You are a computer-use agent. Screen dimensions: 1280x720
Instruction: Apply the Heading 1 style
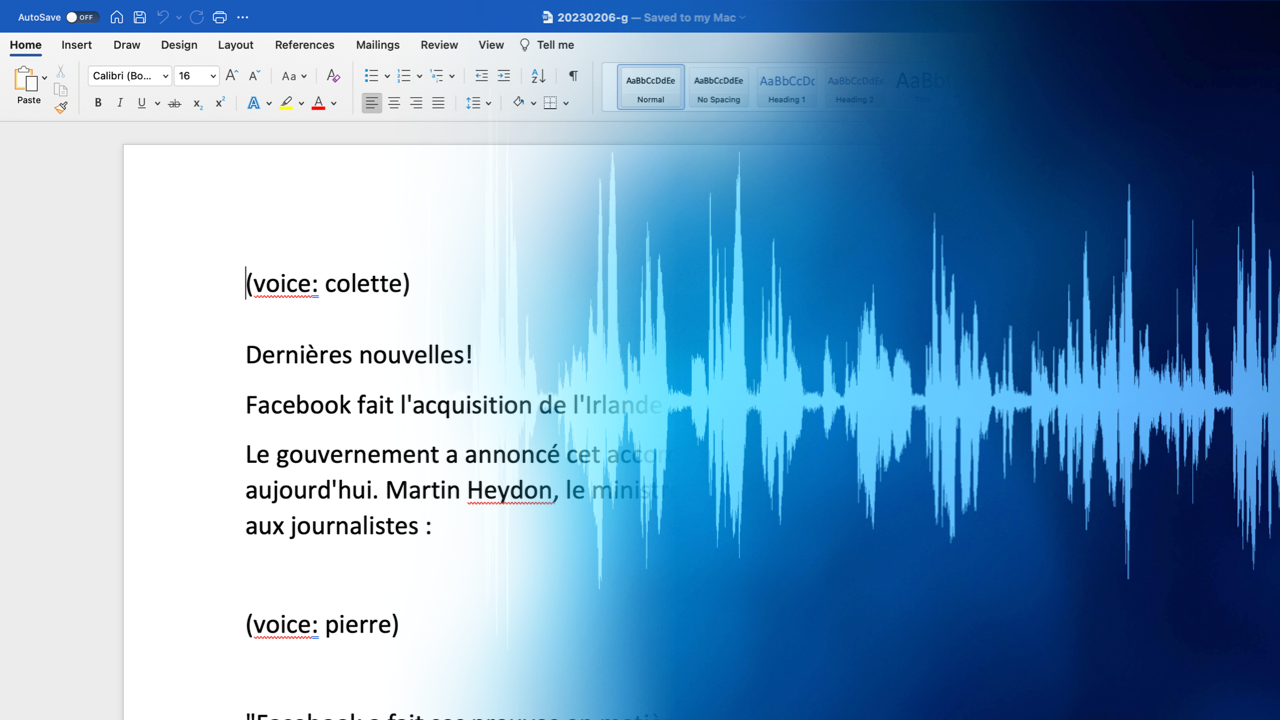point(786,87)
